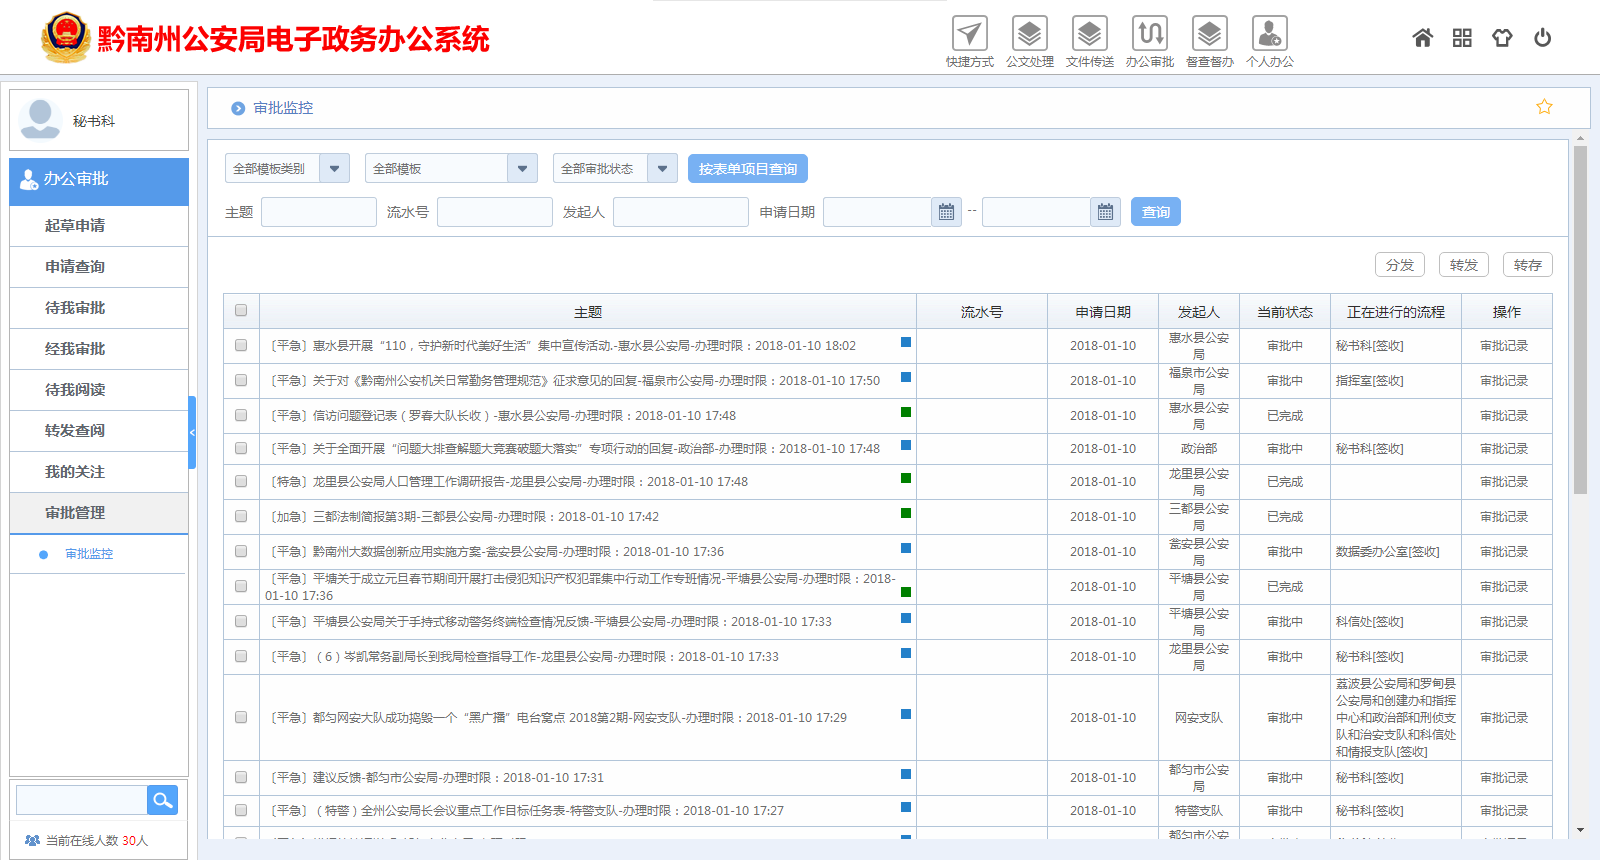The image size is (1600, 860).
Task: Open the 审批监控 submenu item
Action: pos(89,554)
